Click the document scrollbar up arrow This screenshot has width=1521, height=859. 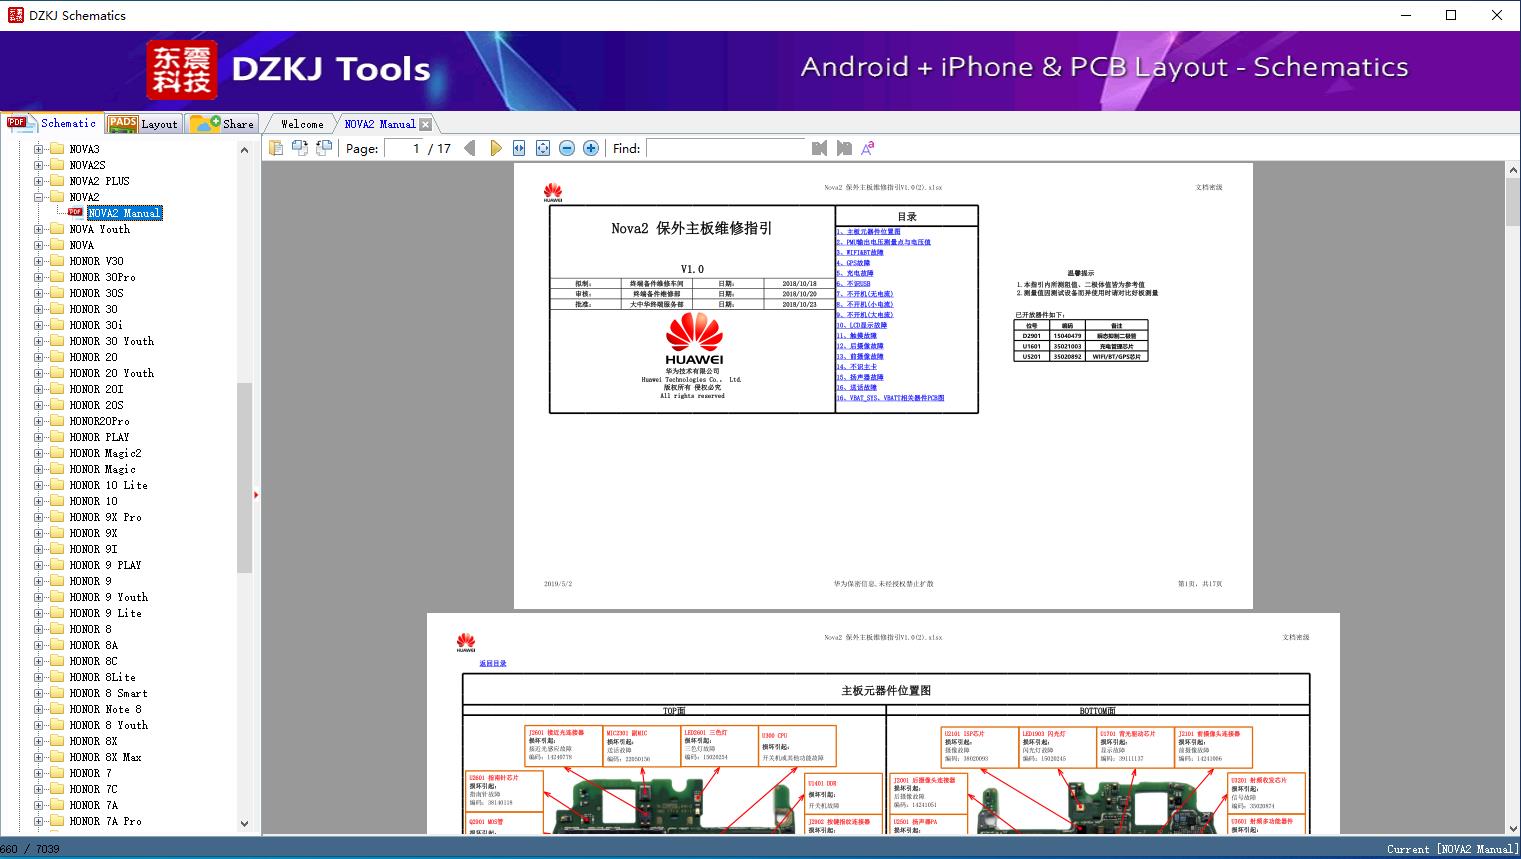point(1513,171)
